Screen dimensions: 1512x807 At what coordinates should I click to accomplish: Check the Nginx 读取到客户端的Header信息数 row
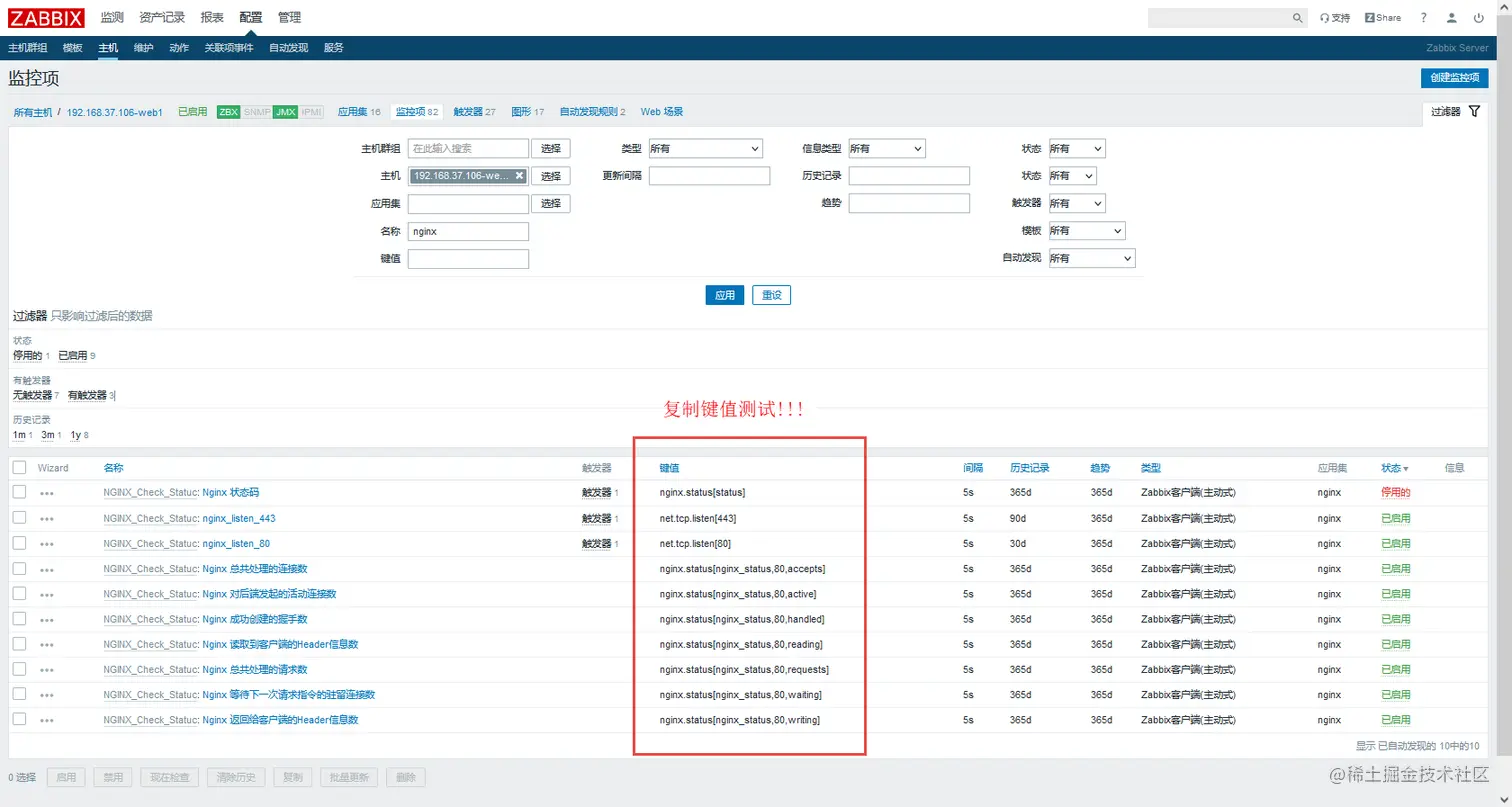[19, 643]
